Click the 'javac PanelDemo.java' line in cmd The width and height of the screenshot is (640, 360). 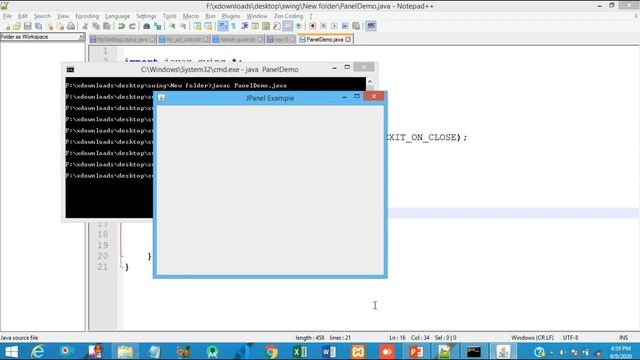176,86
